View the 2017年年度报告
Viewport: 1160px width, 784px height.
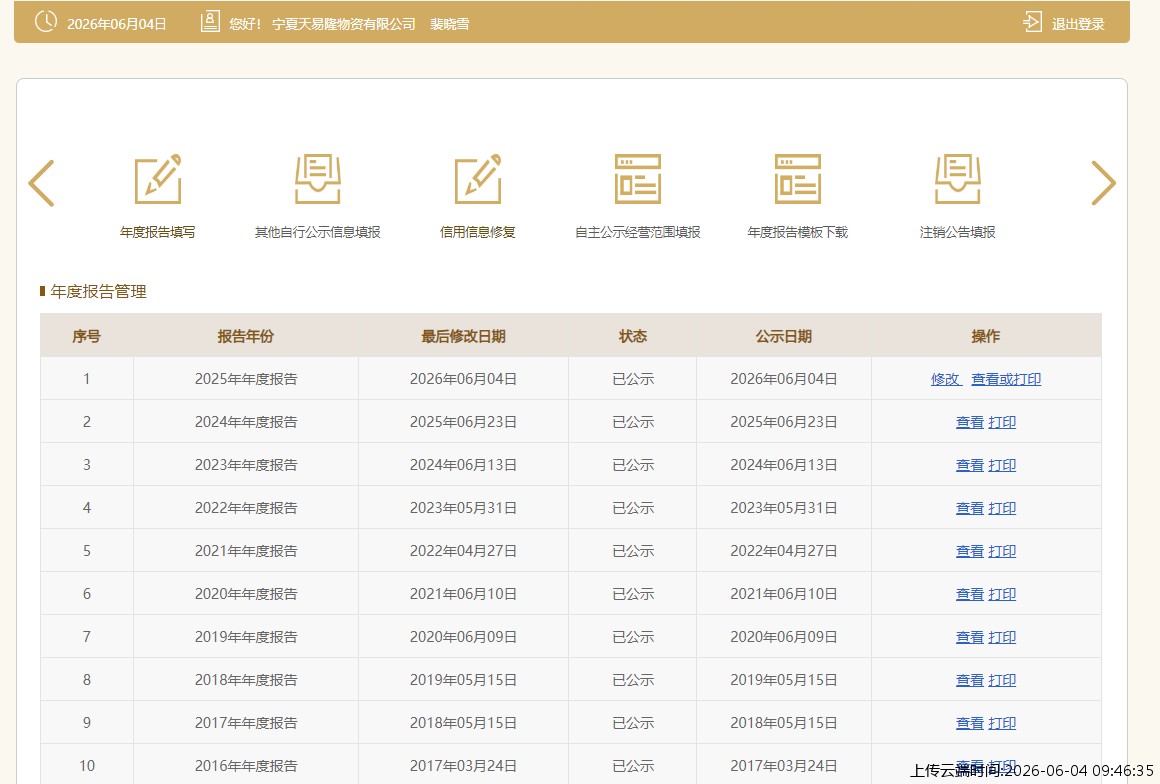tap(970, 723)
